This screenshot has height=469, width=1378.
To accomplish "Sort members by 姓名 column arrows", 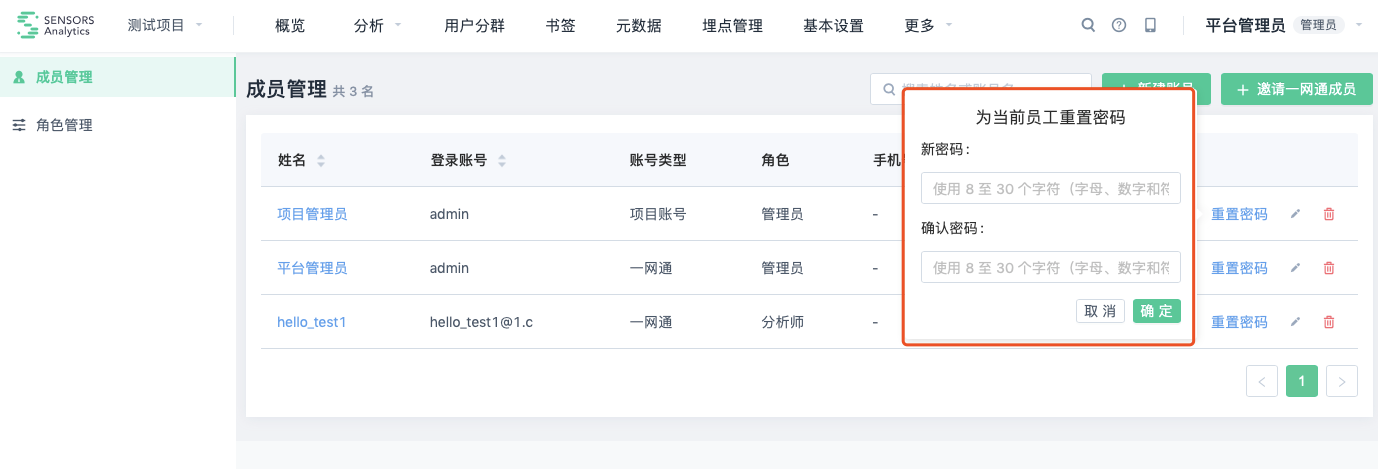I will (x=321, y=160).
